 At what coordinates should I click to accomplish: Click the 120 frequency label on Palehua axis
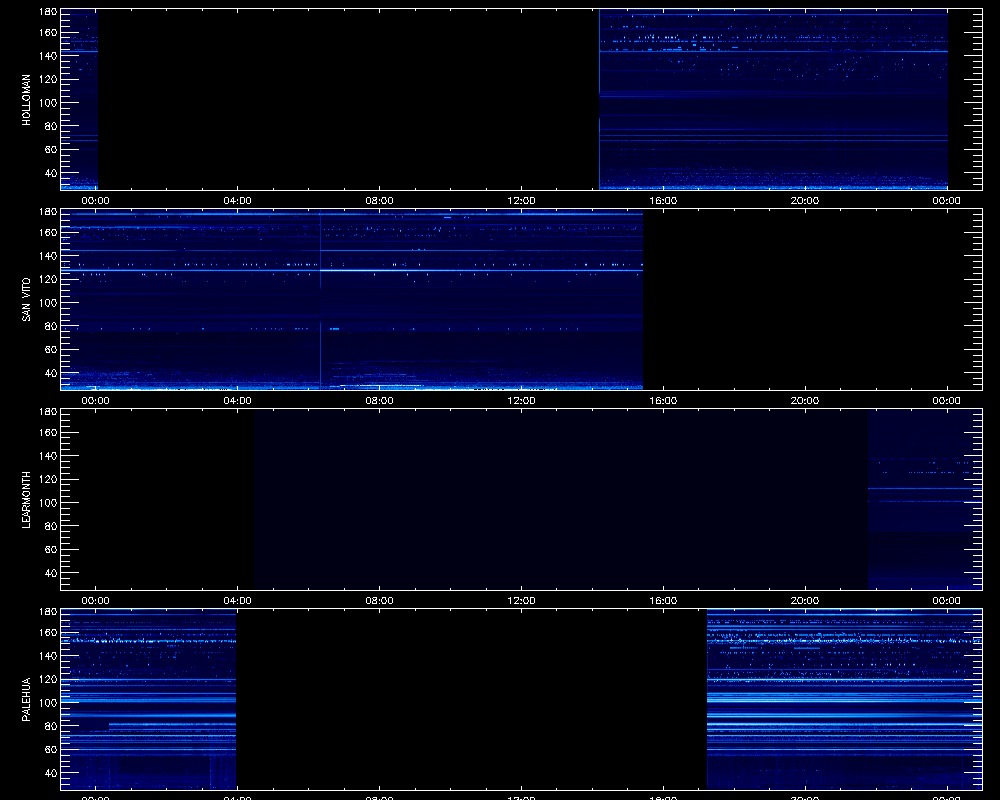(x=48, y=679)
